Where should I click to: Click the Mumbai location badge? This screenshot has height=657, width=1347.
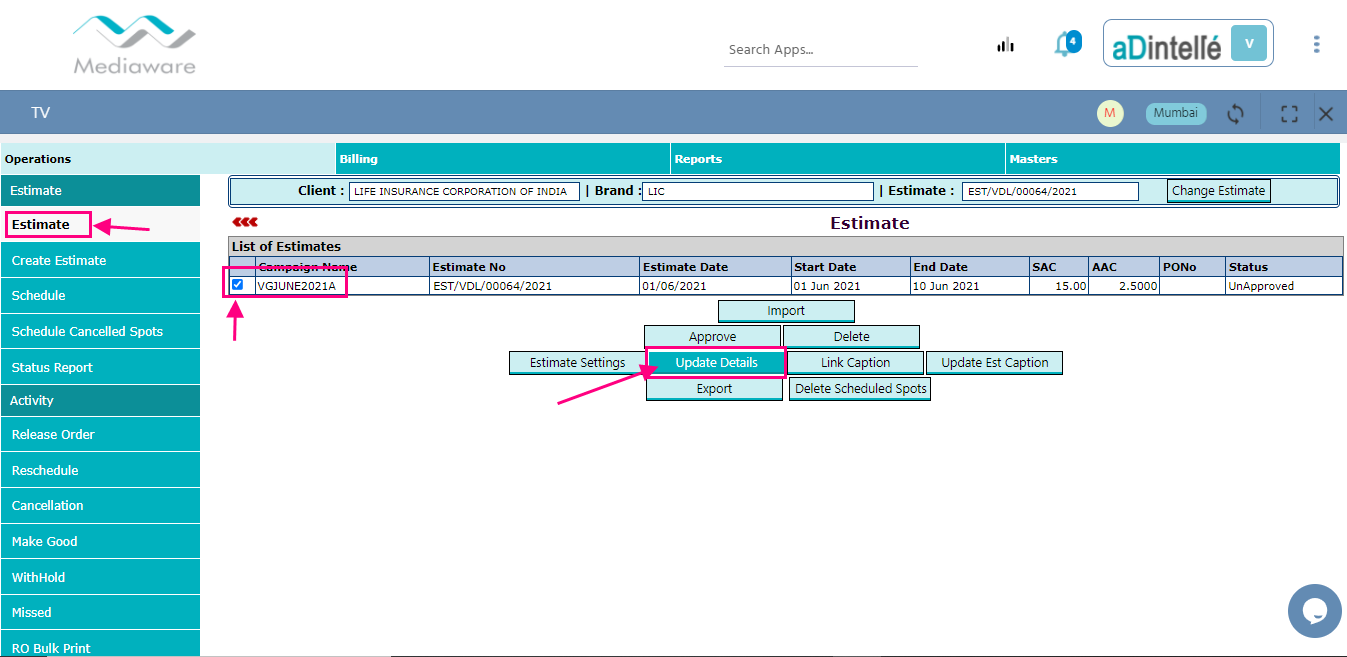point(1176,113)
